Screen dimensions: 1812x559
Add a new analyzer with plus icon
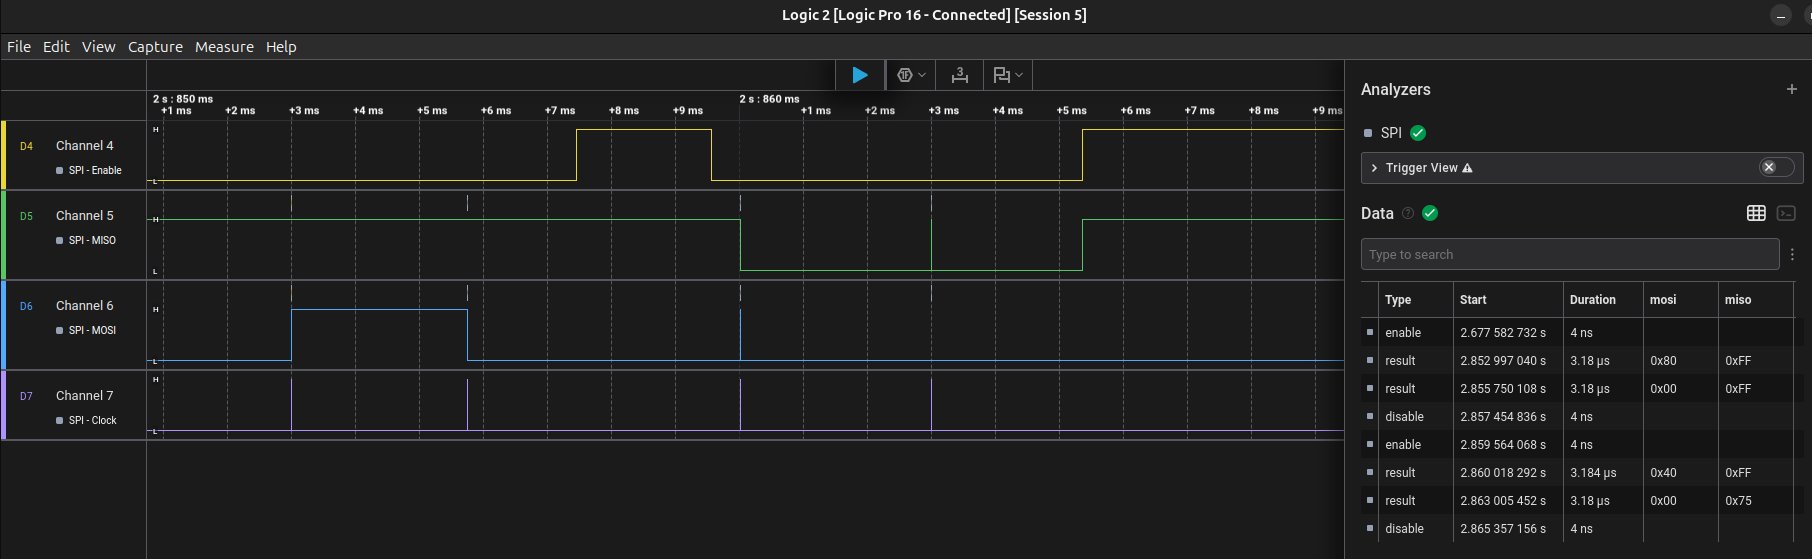pyautogui.click(x=1791, y=89)
